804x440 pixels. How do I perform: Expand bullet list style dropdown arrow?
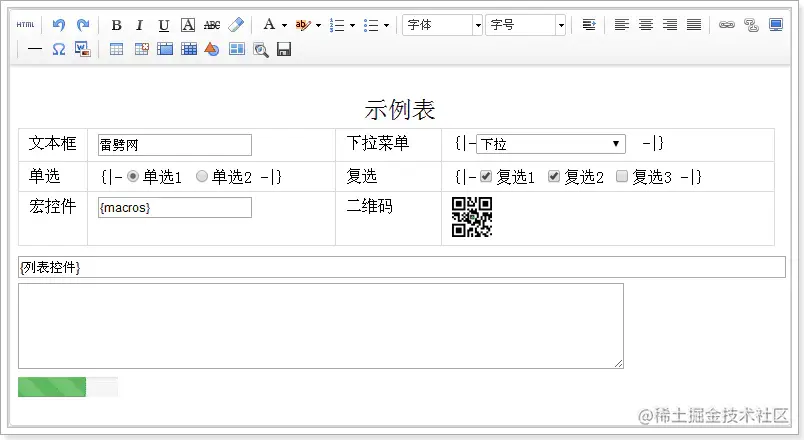coord(386,25)
